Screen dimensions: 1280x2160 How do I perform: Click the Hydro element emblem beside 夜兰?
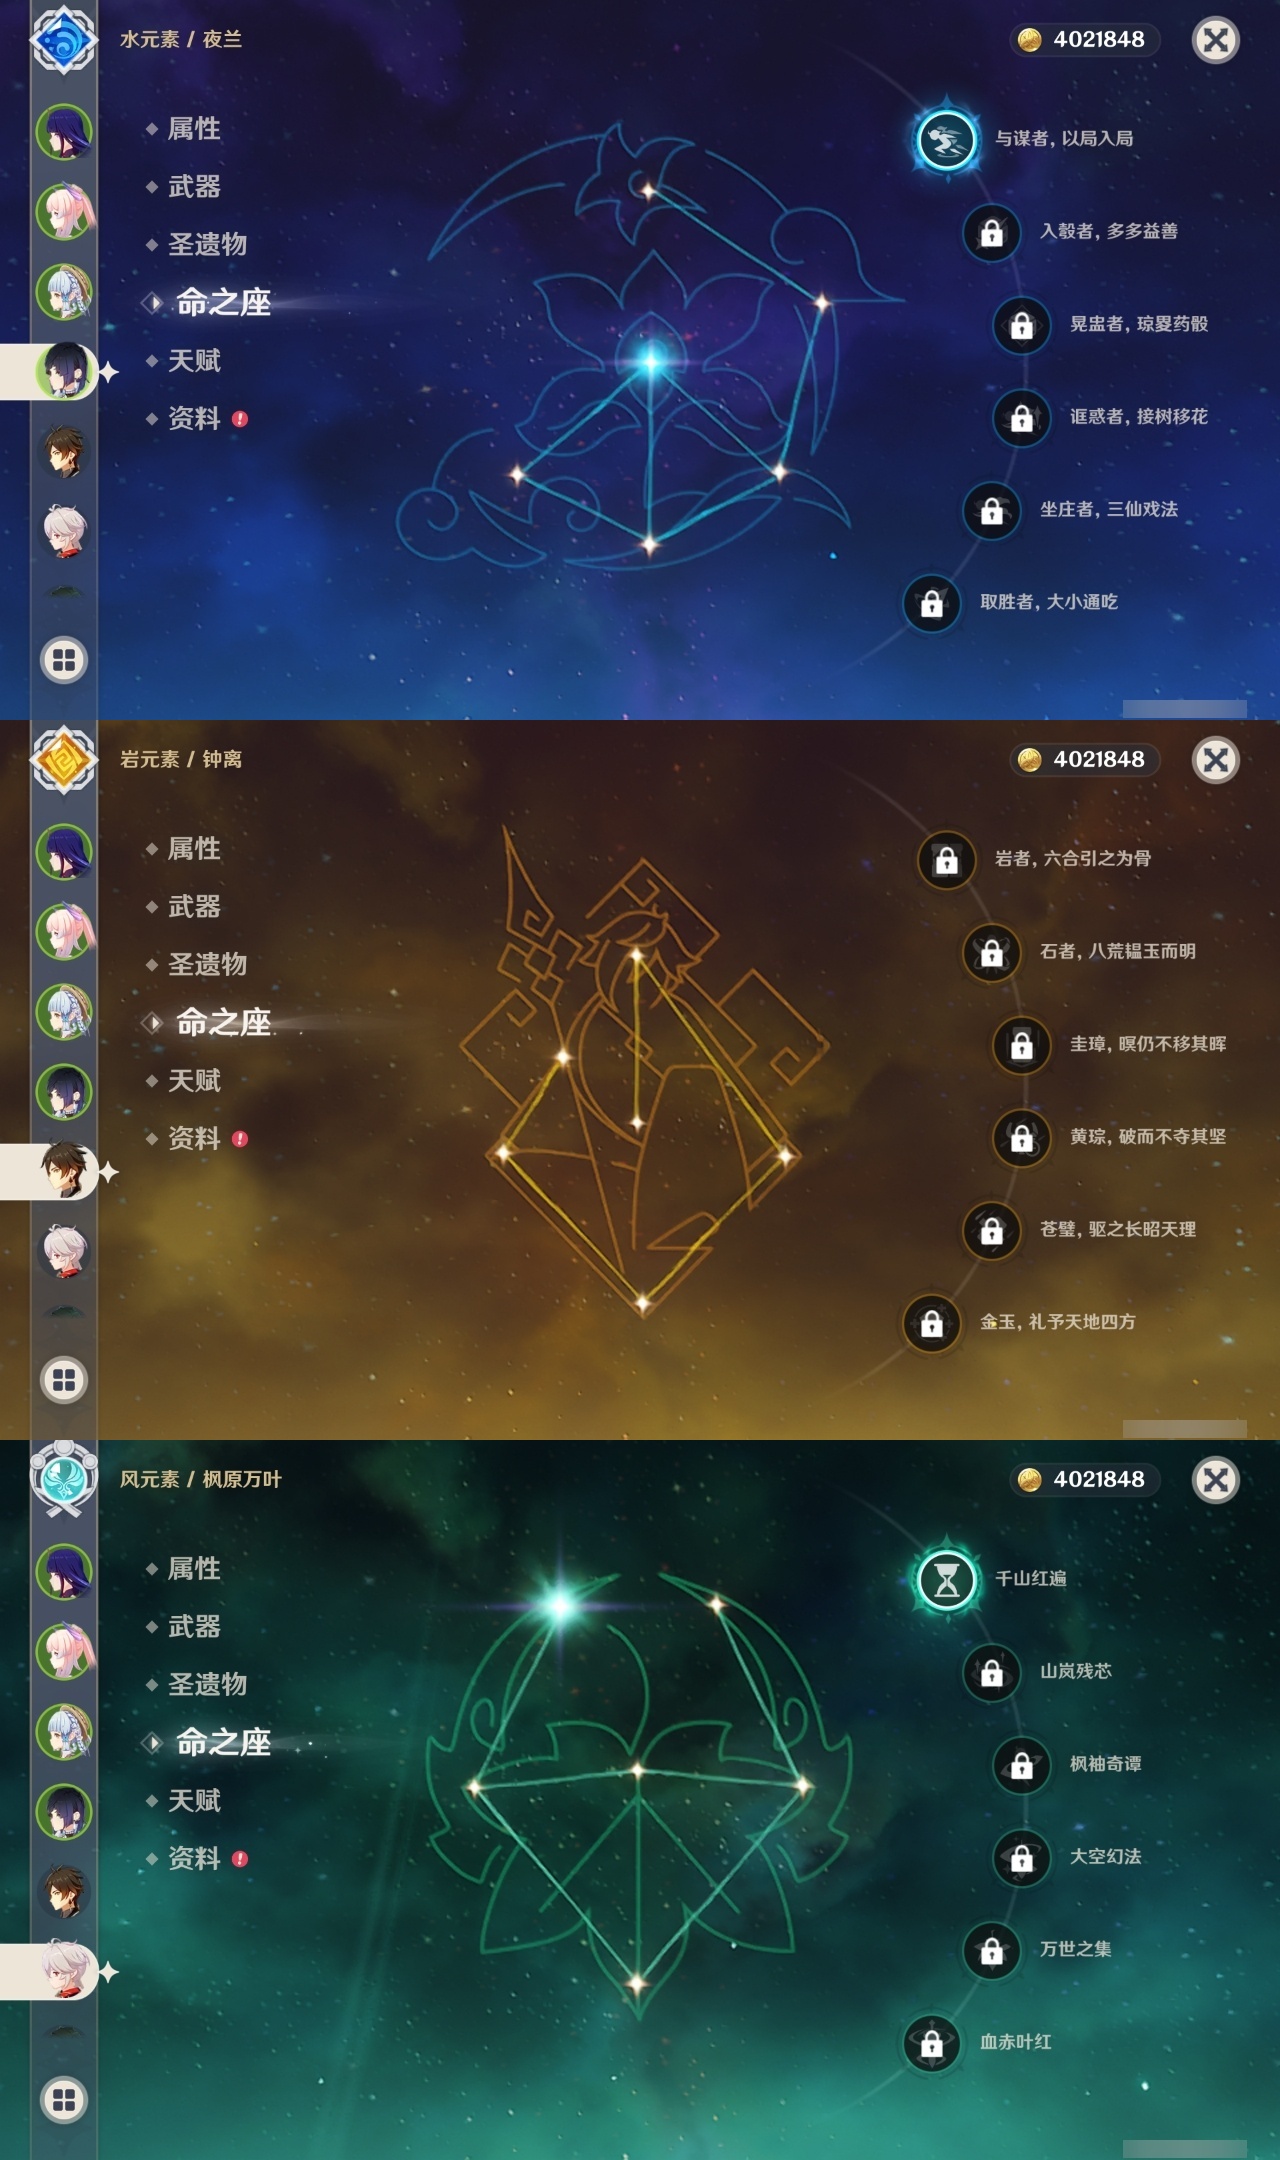pyautogui.click(x=64, y=40)
